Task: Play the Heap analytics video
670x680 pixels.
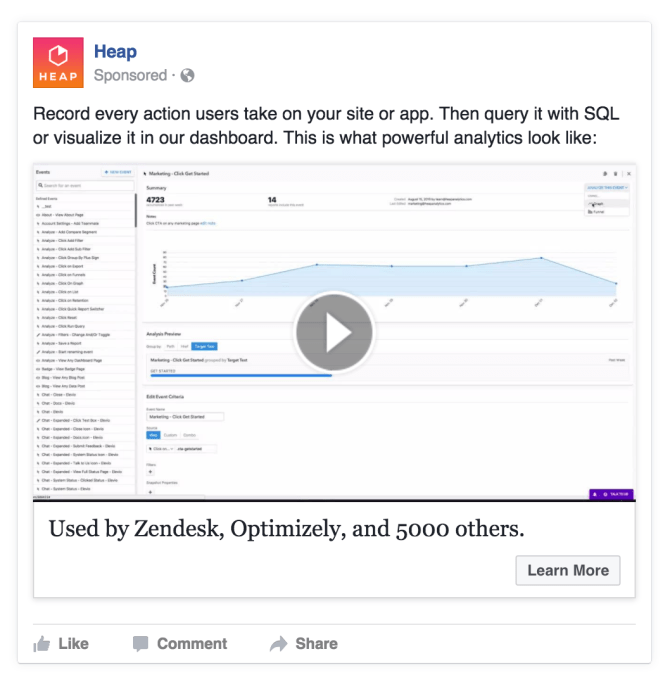Action: (x=334, y=332)
